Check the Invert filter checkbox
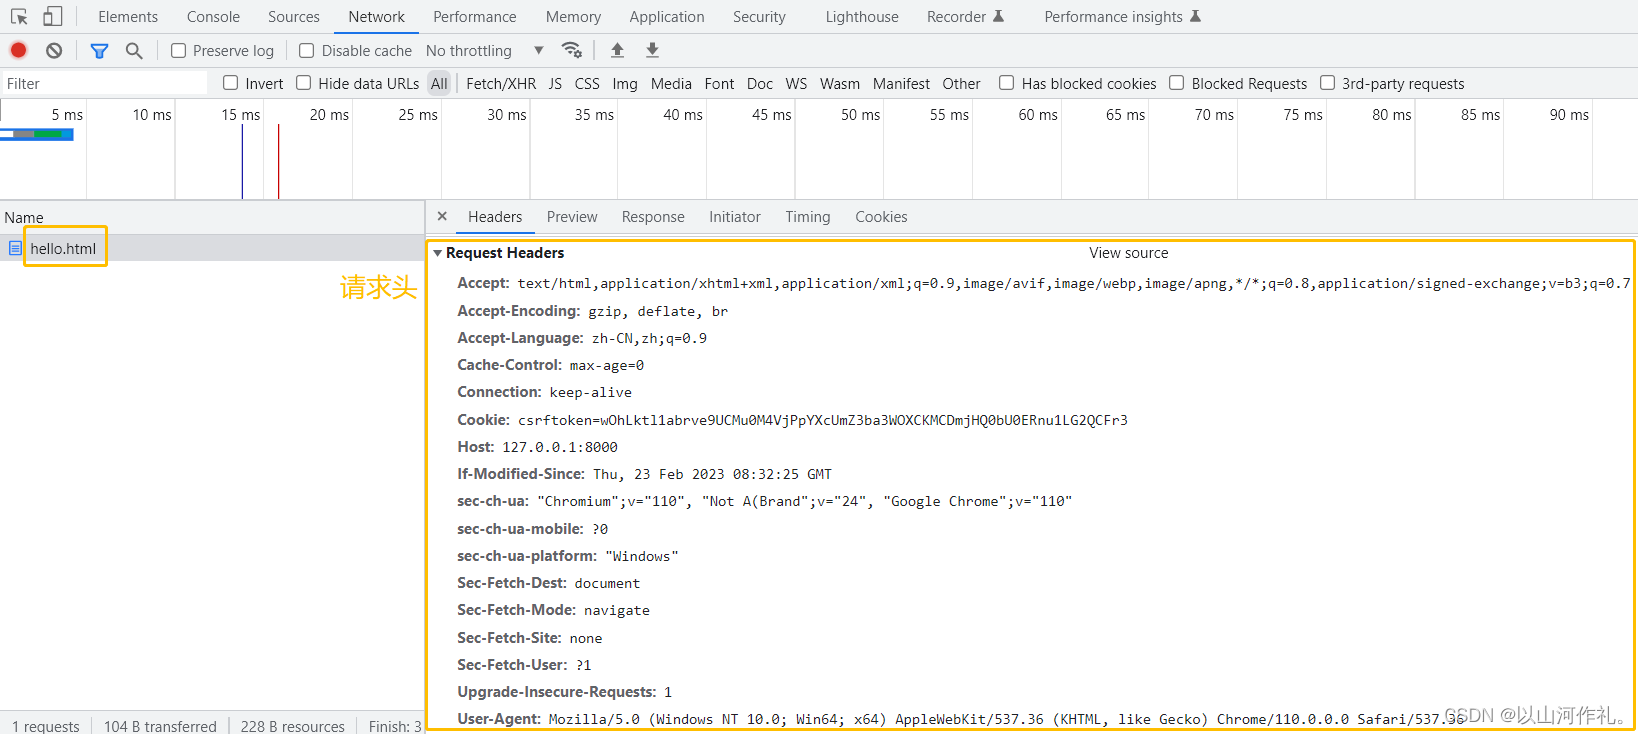The image size is (1638, 734). click(x=231, y=83)
